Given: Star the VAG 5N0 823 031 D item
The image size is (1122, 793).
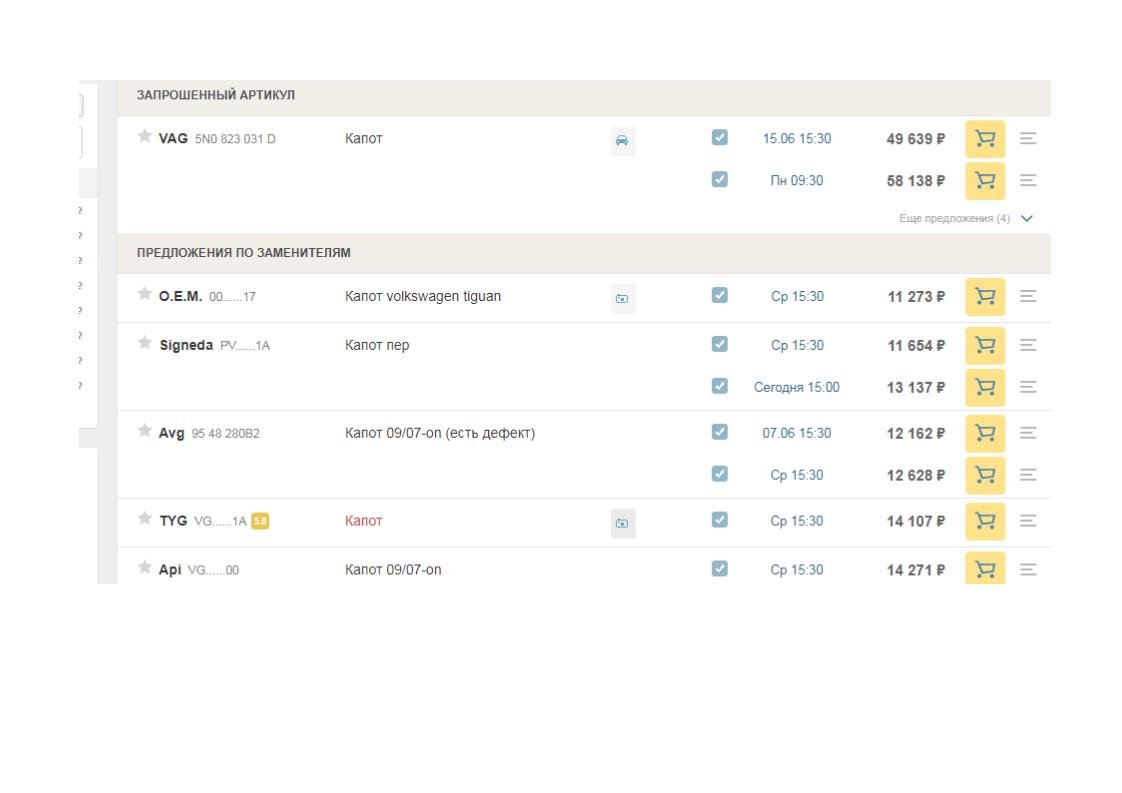Looking at the screenshot, I should click(x=145, y=136).
